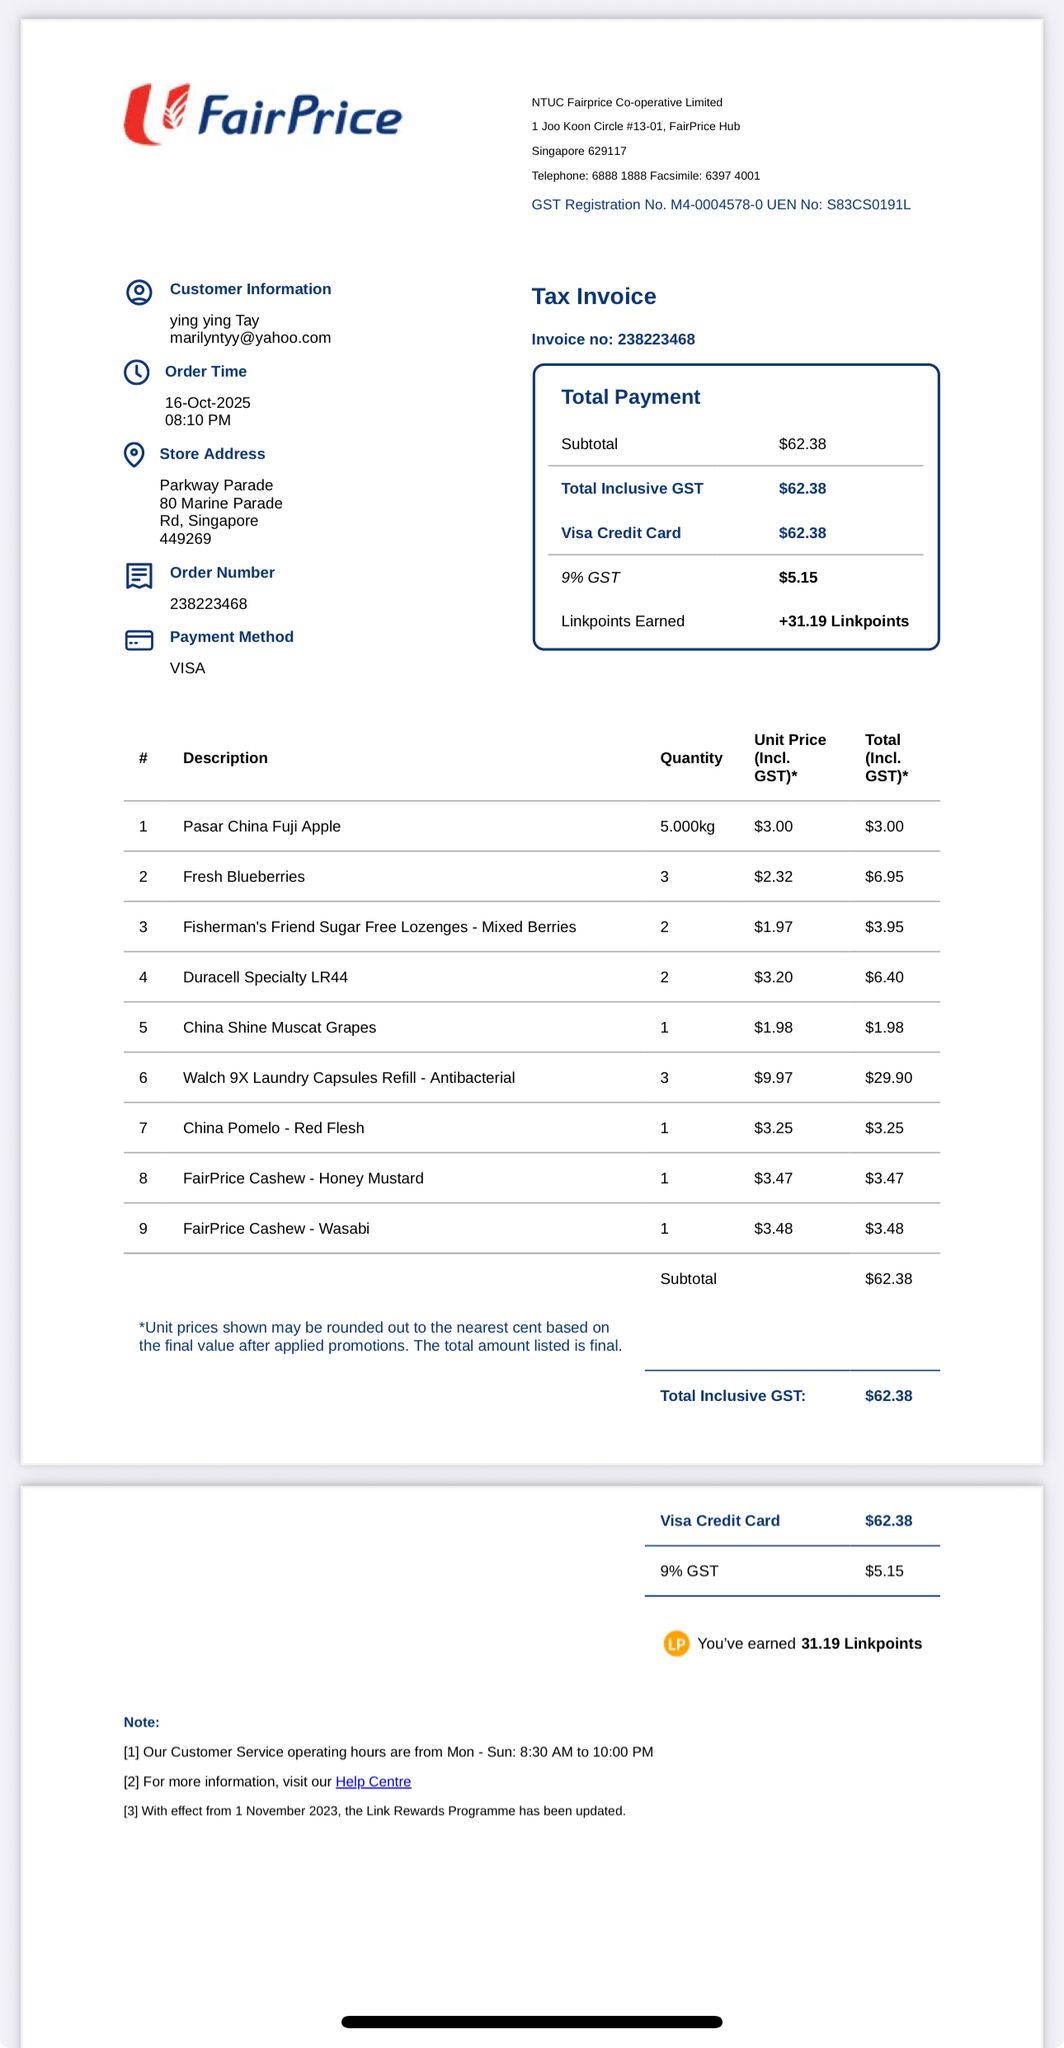This screenshot has width=1064, height=2048.
Task: Click Duracell Specialty LR44 item
Action: pos(265,977)
